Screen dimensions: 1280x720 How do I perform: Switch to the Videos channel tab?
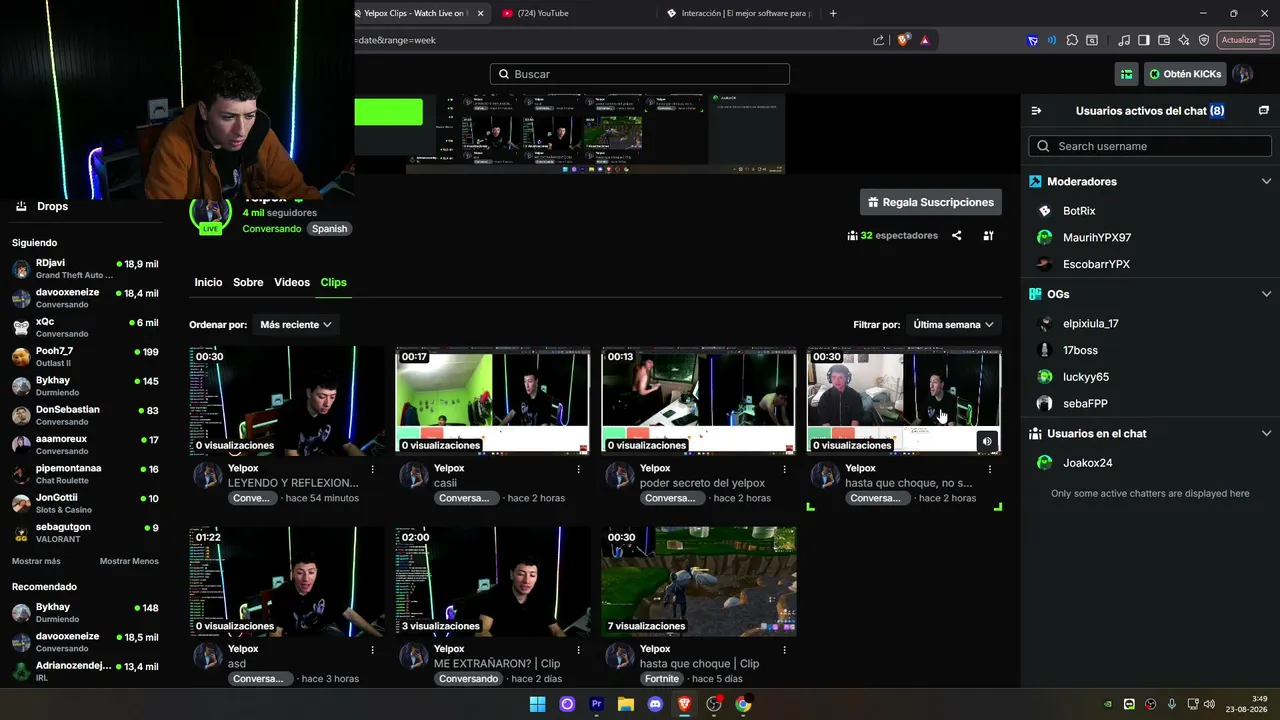(292, 283)
